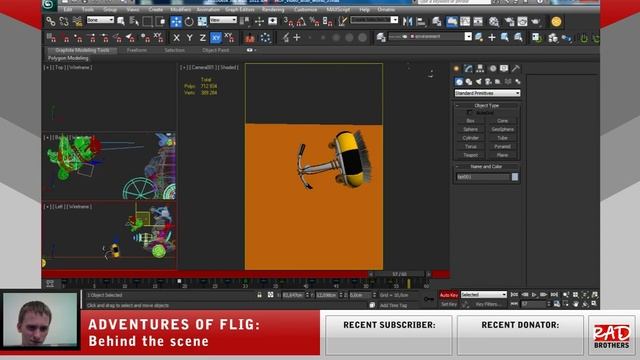The width and height of the screenshot is (640, 360).
Task: Select the Unlink Selection tool
Action: point(64,21)
